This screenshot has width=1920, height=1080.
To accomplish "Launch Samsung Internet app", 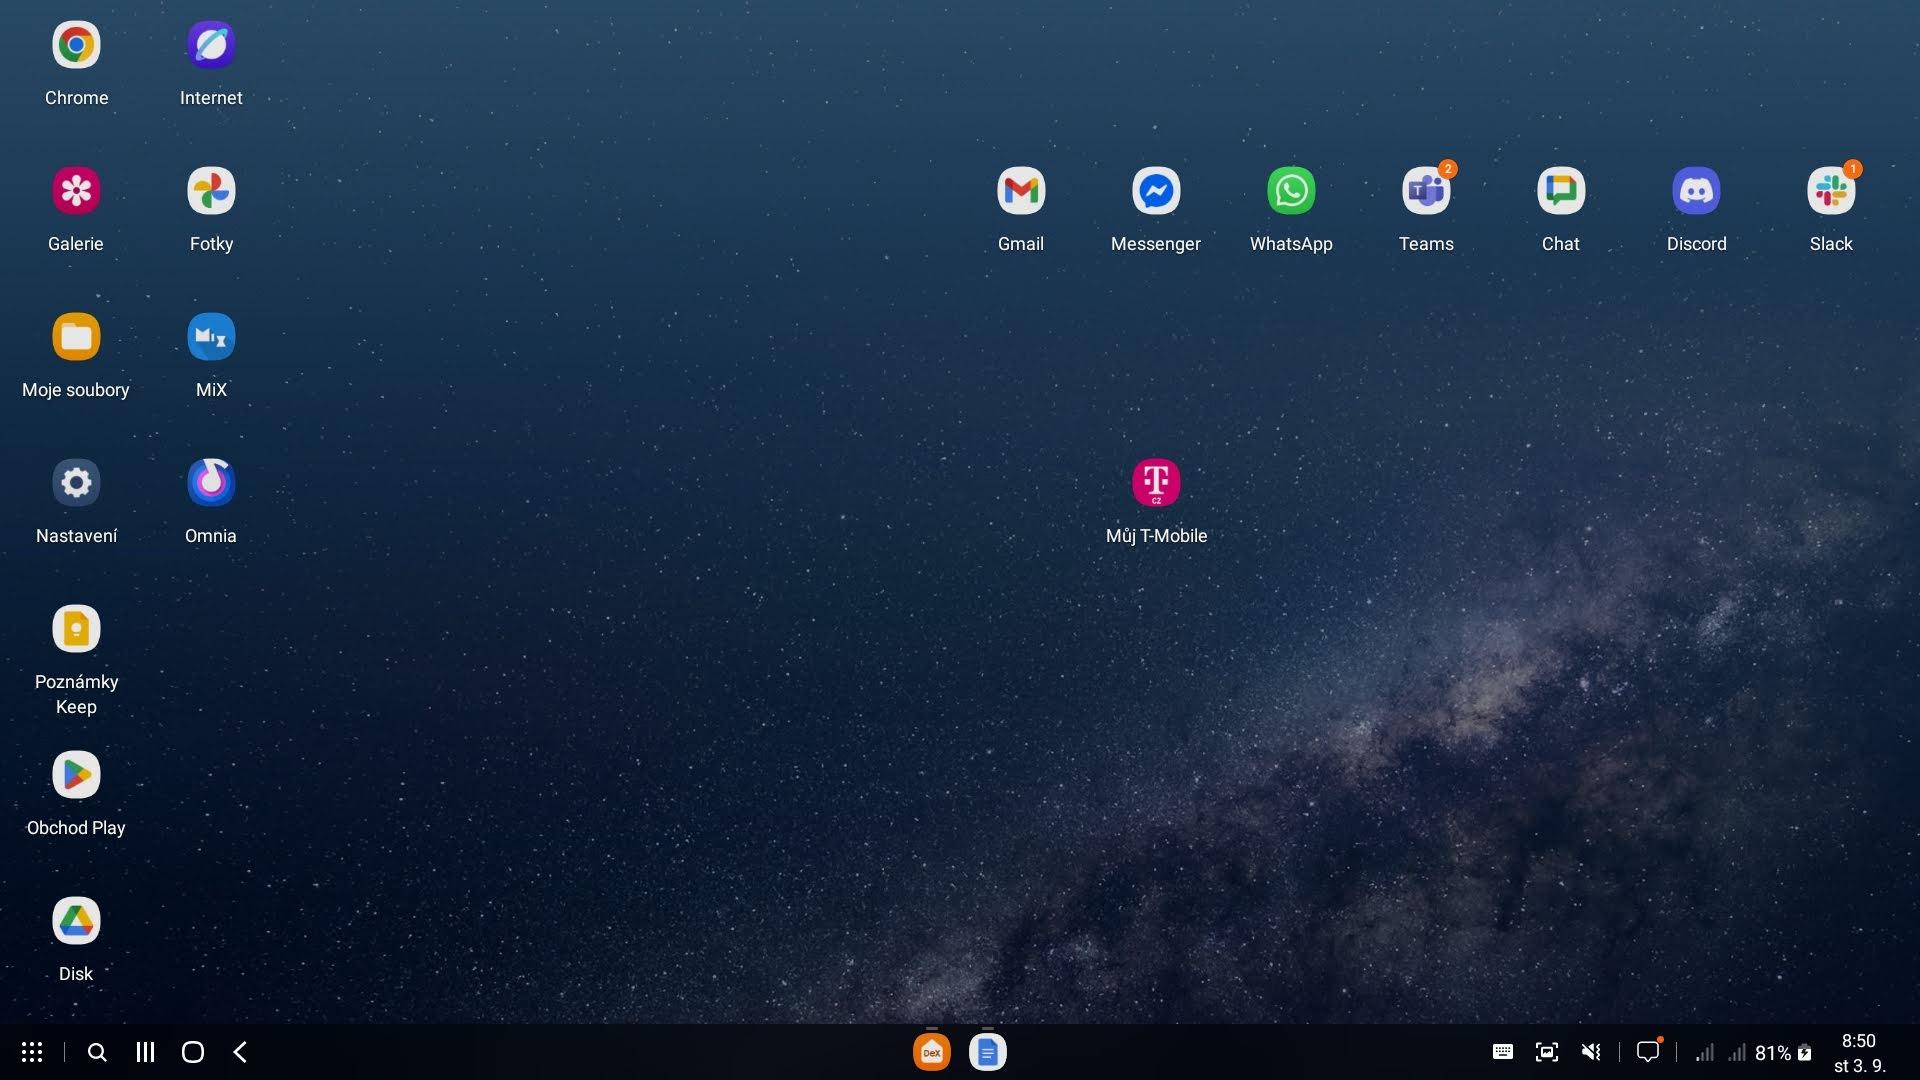I will coord(211,45).
